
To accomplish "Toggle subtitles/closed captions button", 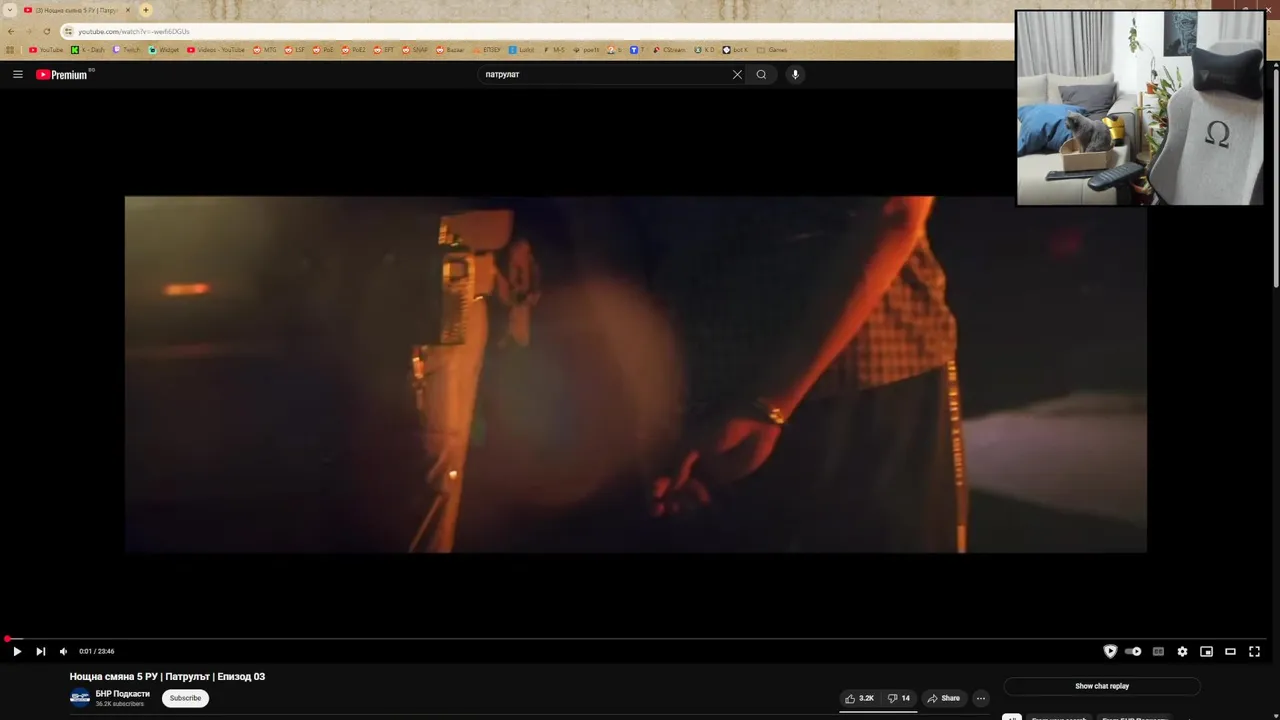I will tap(1158, 651).
